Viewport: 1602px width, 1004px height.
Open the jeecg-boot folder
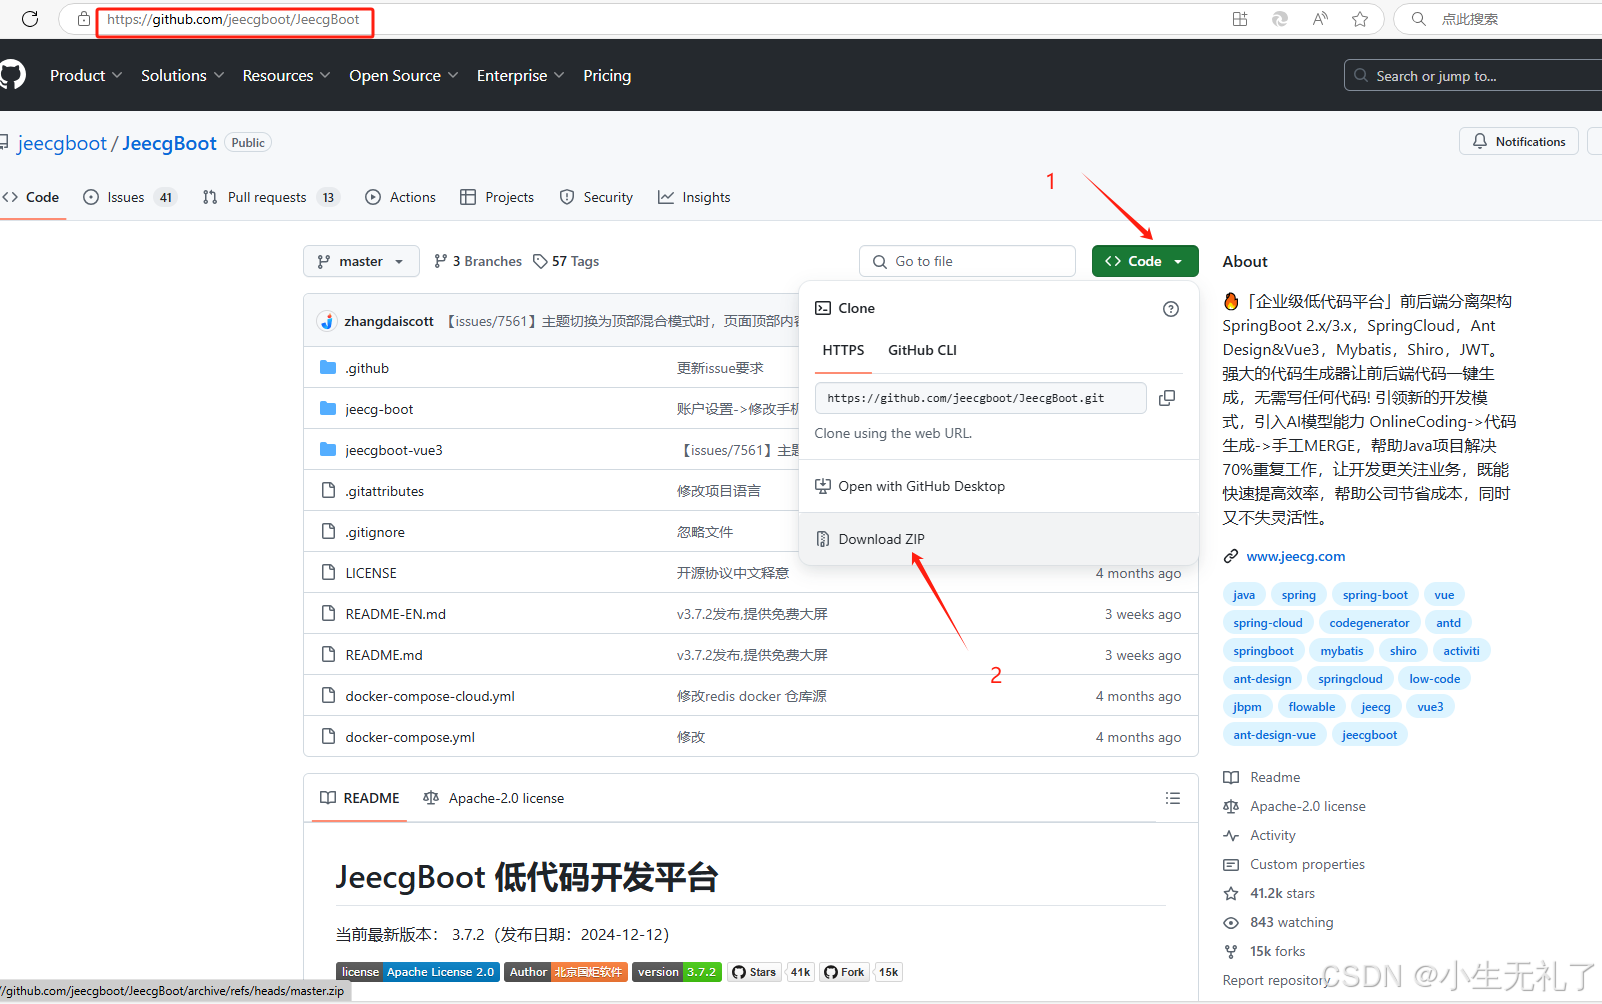pos(379,409)
